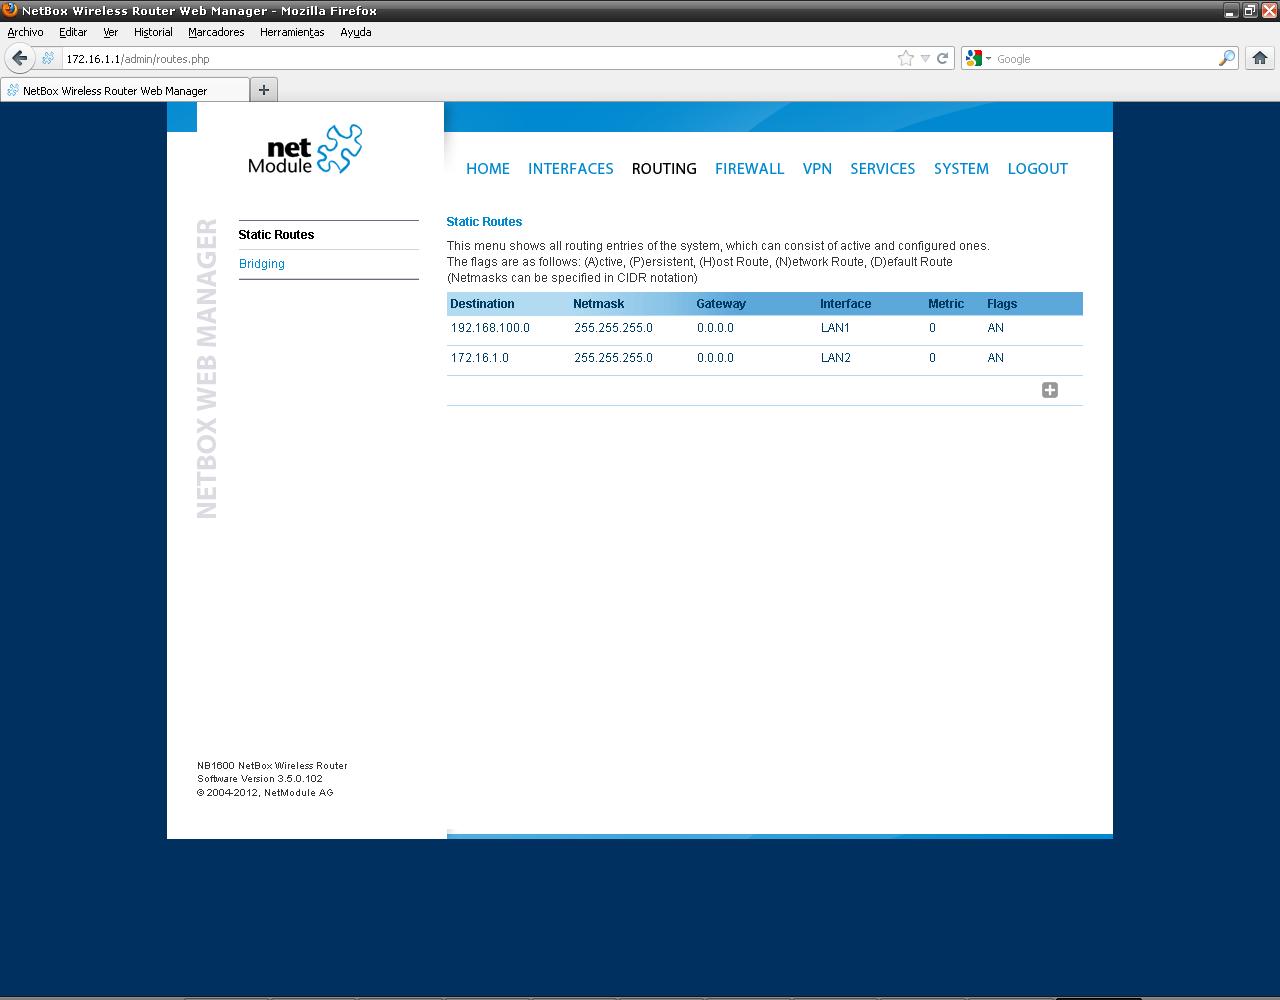Viewport: 1280px width, 1000px height.
Task: Click the home icon in the Firefox toolbar
Action: [1259, 58]
